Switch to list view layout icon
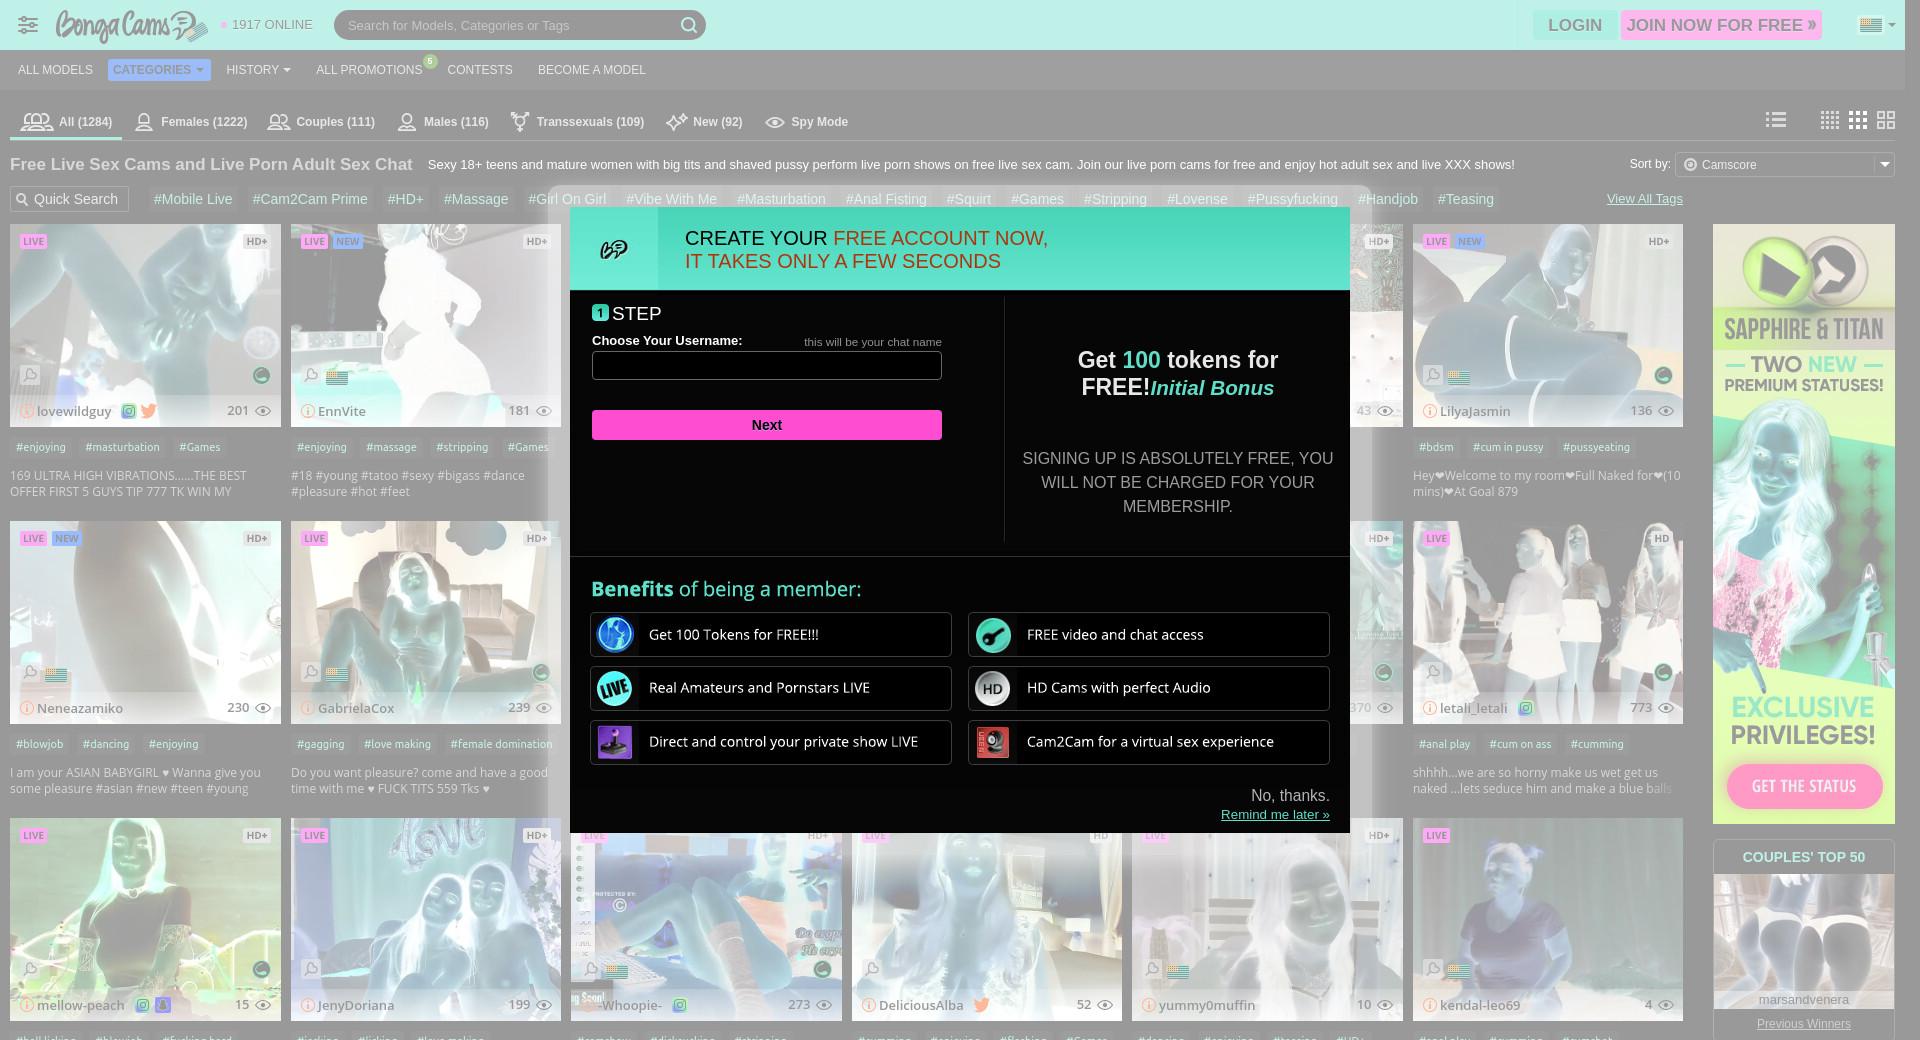This screenshot has height=1040, width=1920. pyautogui.click(x=1776, y=120)
